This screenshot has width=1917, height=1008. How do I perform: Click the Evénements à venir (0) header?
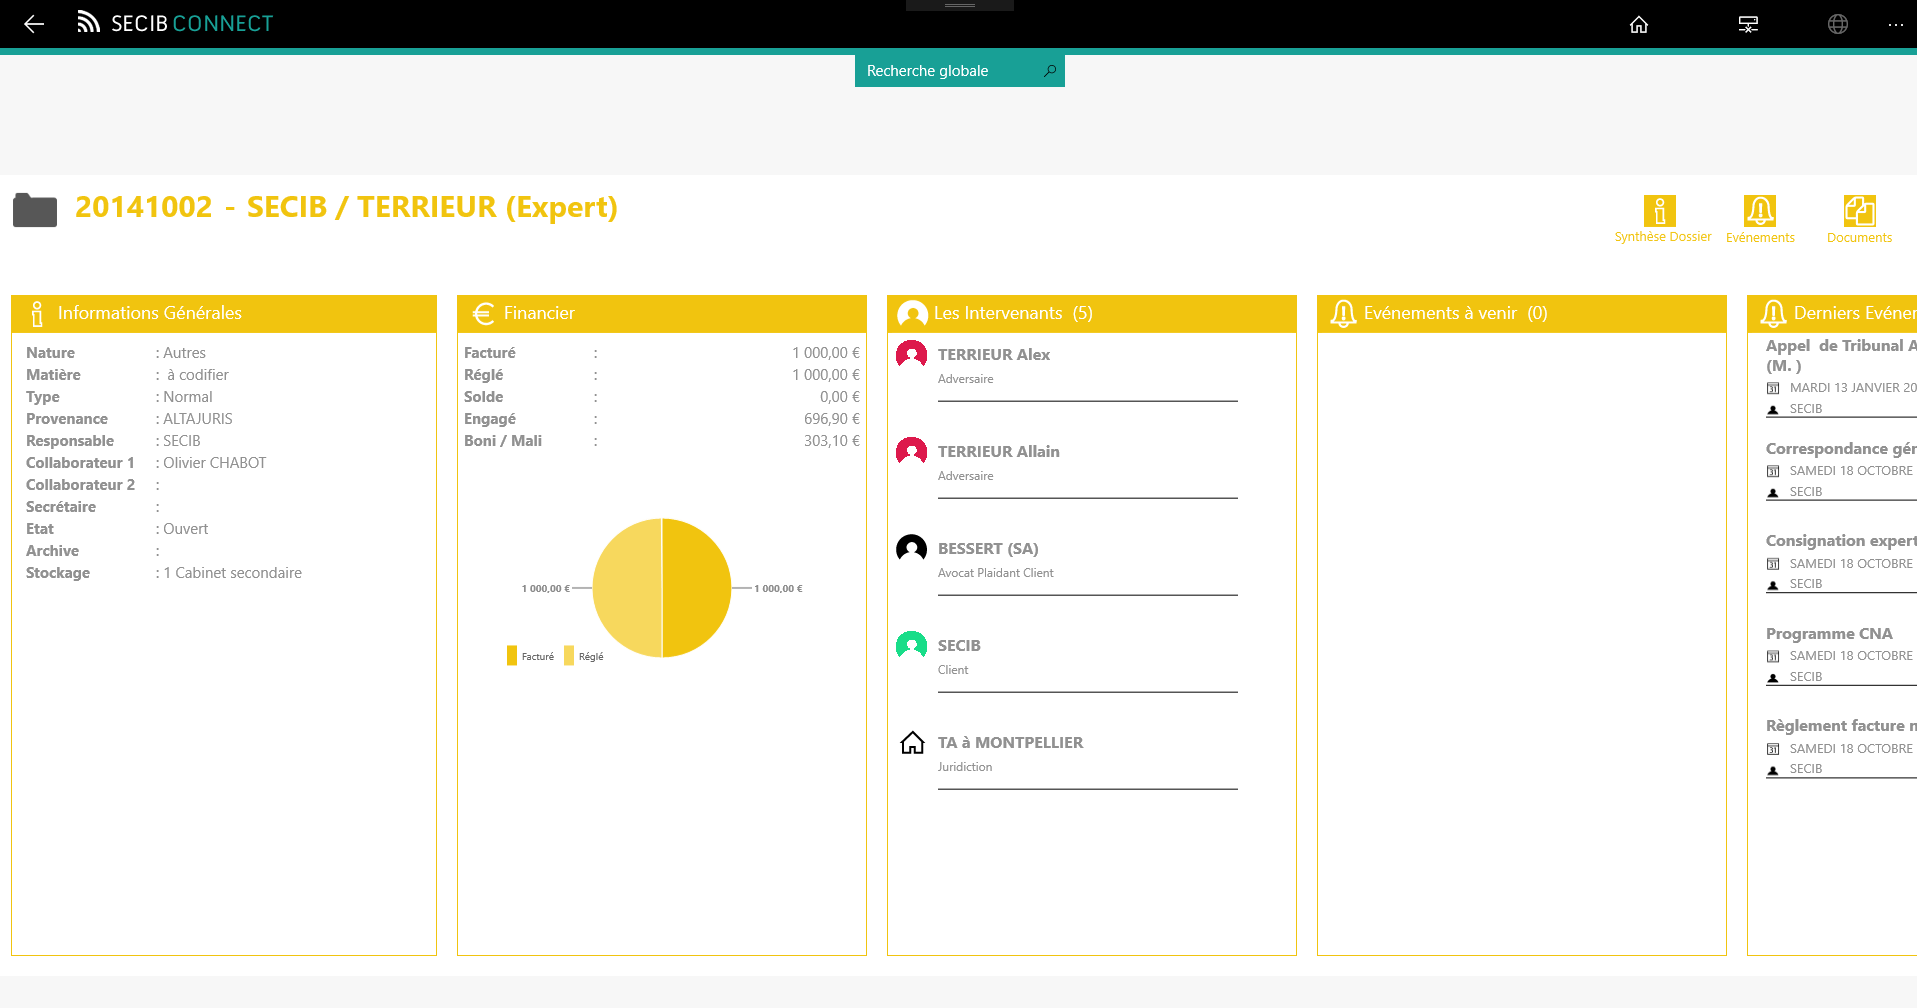click(1522, 314)
